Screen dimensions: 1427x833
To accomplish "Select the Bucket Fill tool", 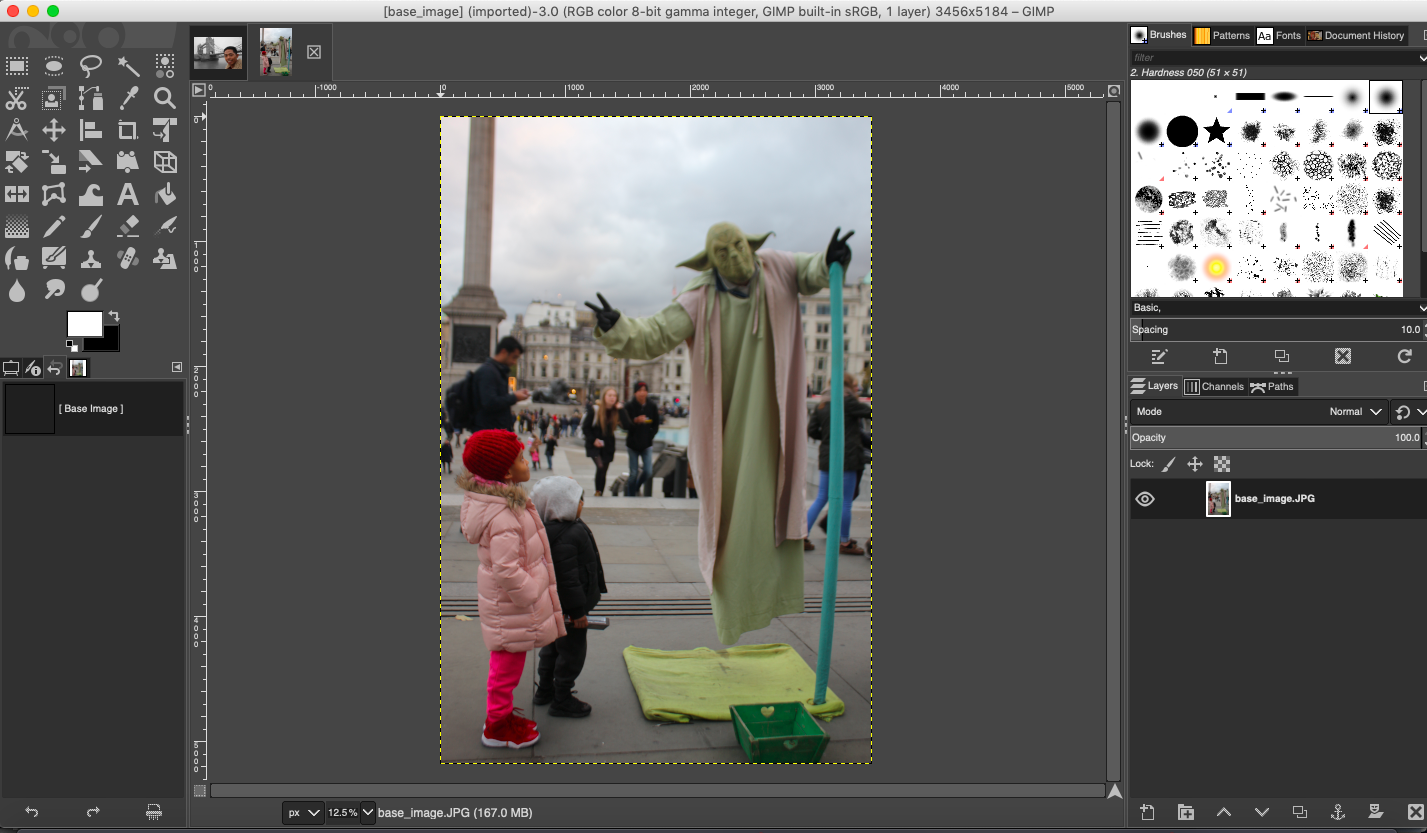I will coord(165,194).
